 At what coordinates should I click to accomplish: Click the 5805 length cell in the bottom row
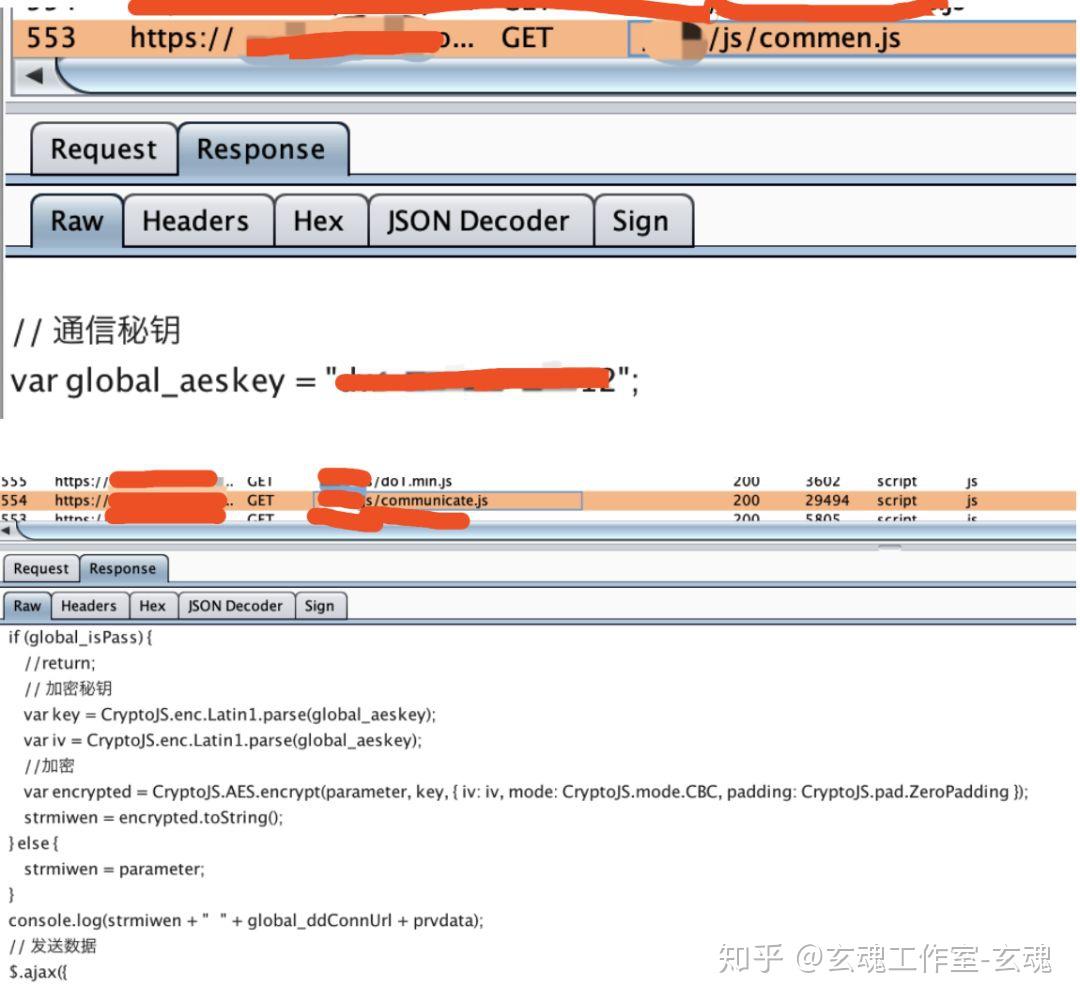[823, 517]
